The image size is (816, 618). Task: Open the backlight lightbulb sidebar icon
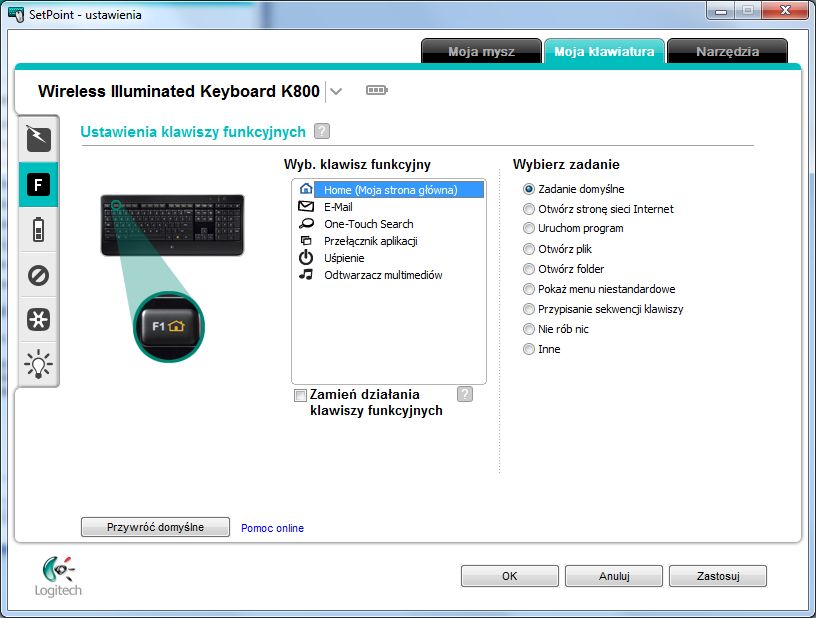[x=39, y=364]
